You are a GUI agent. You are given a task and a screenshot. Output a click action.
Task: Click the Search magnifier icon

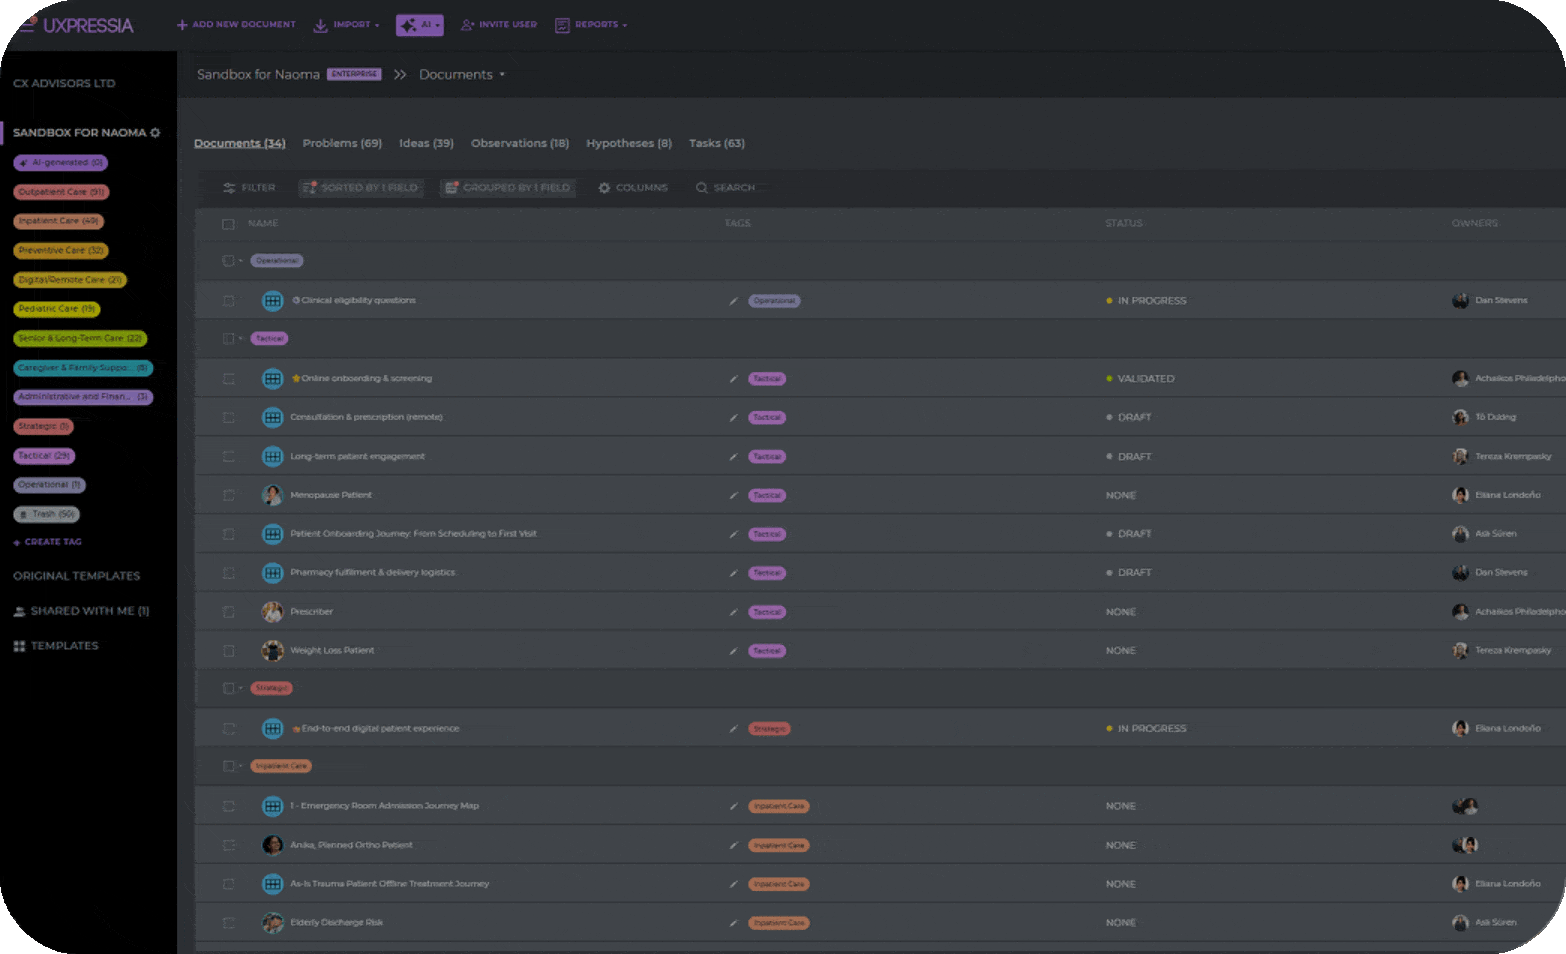tap(701, 187)
